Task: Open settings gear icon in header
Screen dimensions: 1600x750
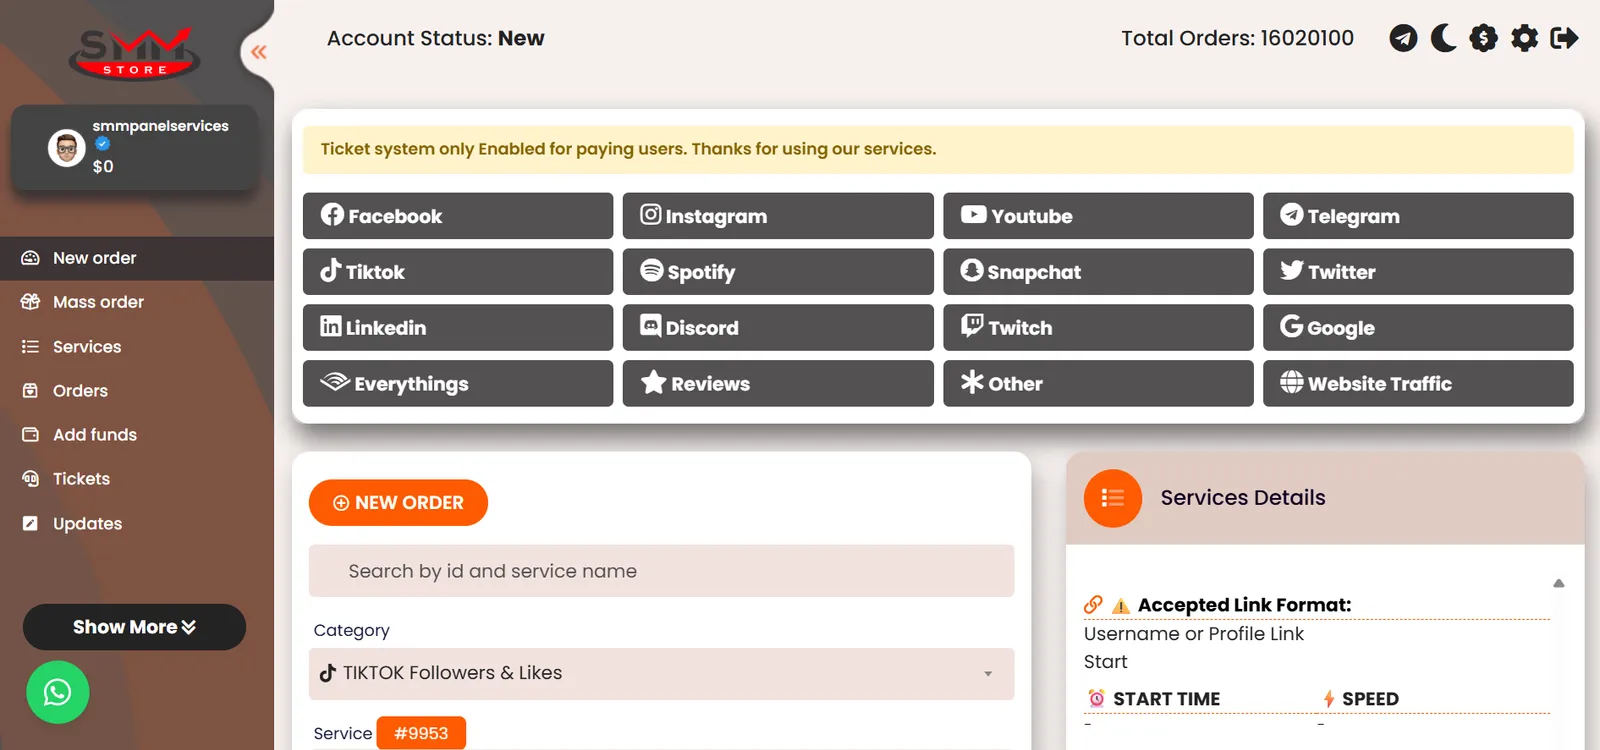Action: pos(1524,38)
